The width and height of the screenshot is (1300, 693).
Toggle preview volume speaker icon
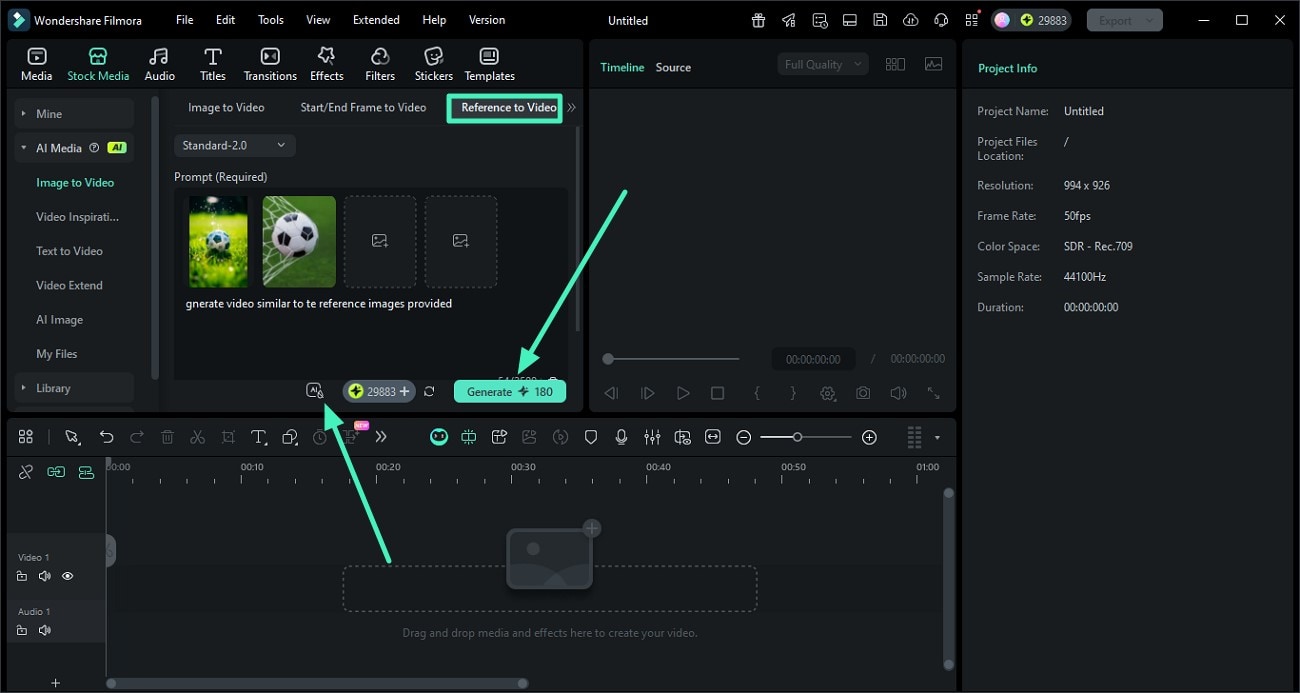point(898,393)
